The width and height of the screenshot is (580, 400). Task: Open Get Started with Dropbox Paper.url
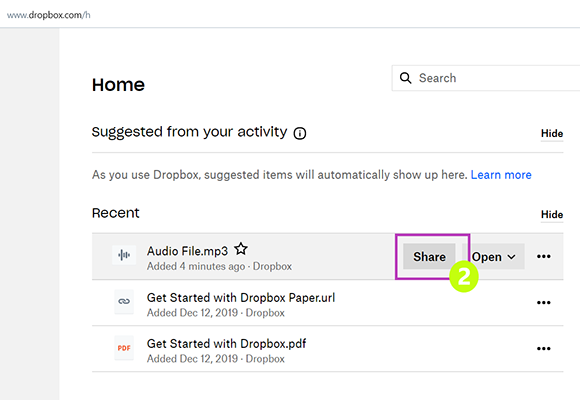(x=241, y=298)
